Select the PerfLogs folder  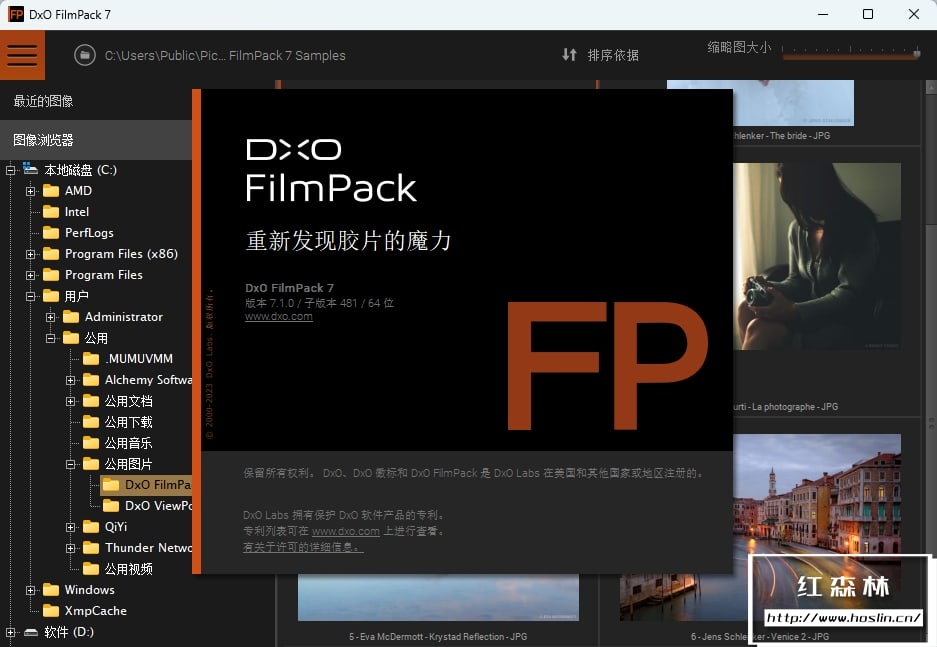point(89,233)
